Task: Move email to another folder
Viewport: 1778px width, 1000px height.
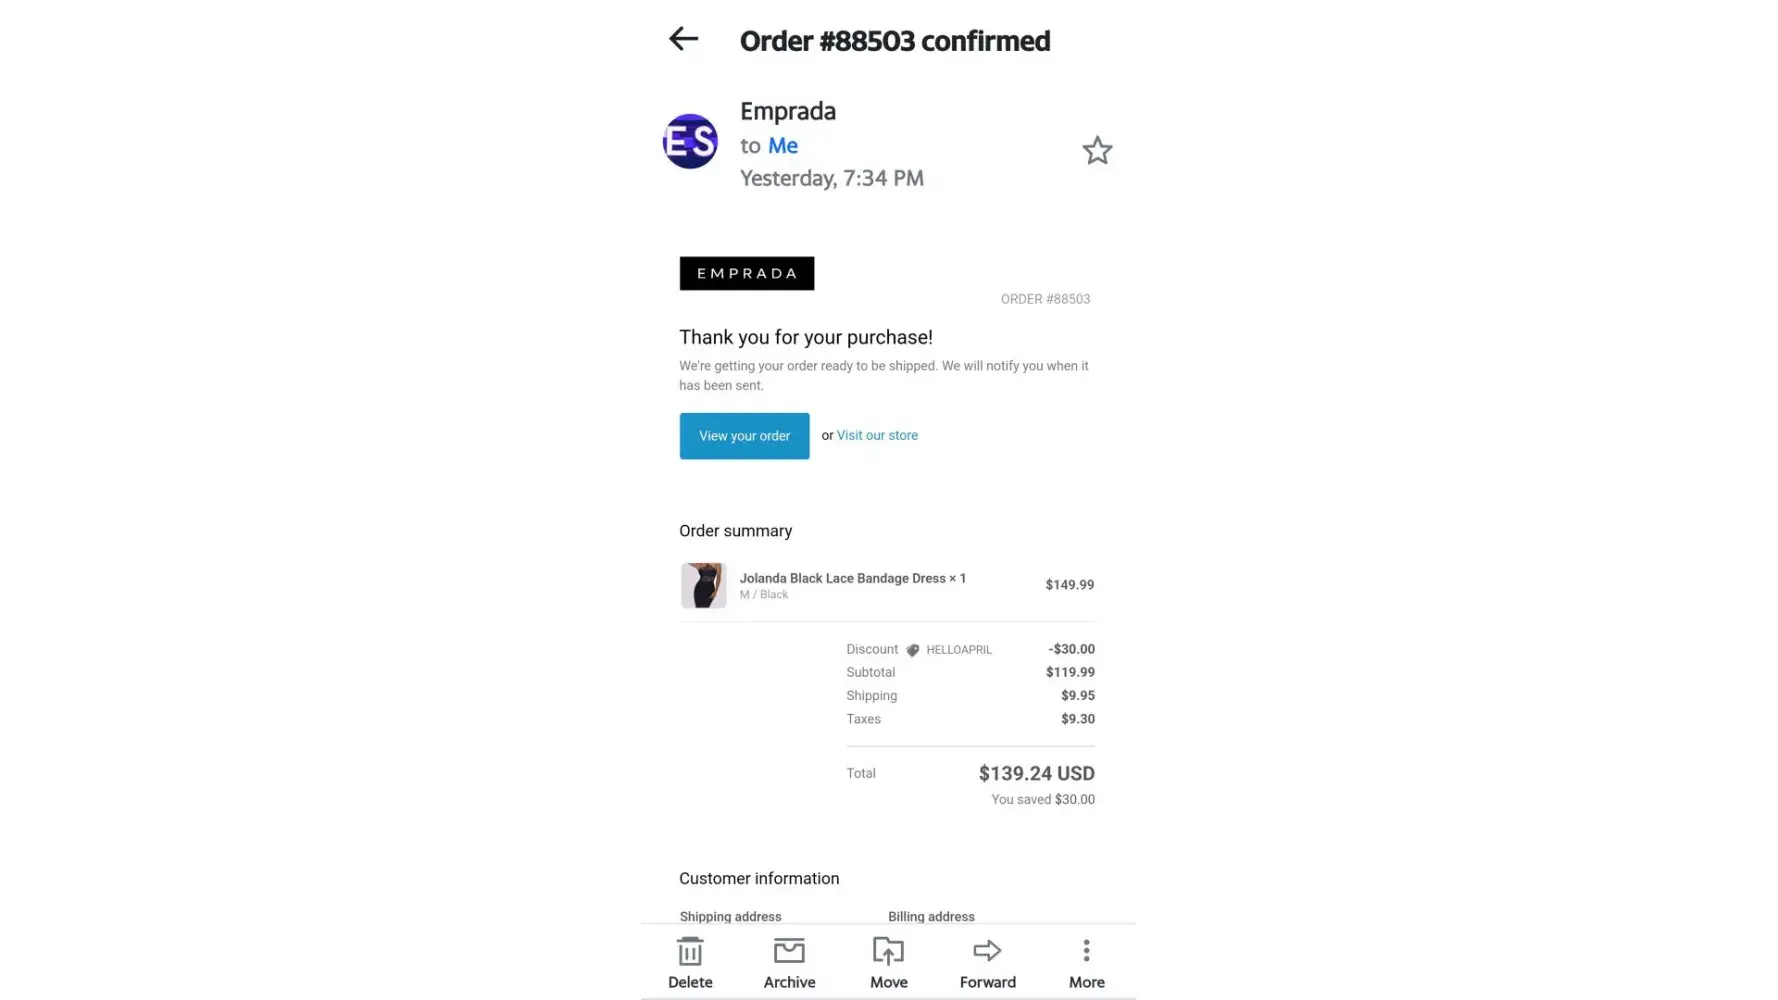Action: [x=888, y=962]
